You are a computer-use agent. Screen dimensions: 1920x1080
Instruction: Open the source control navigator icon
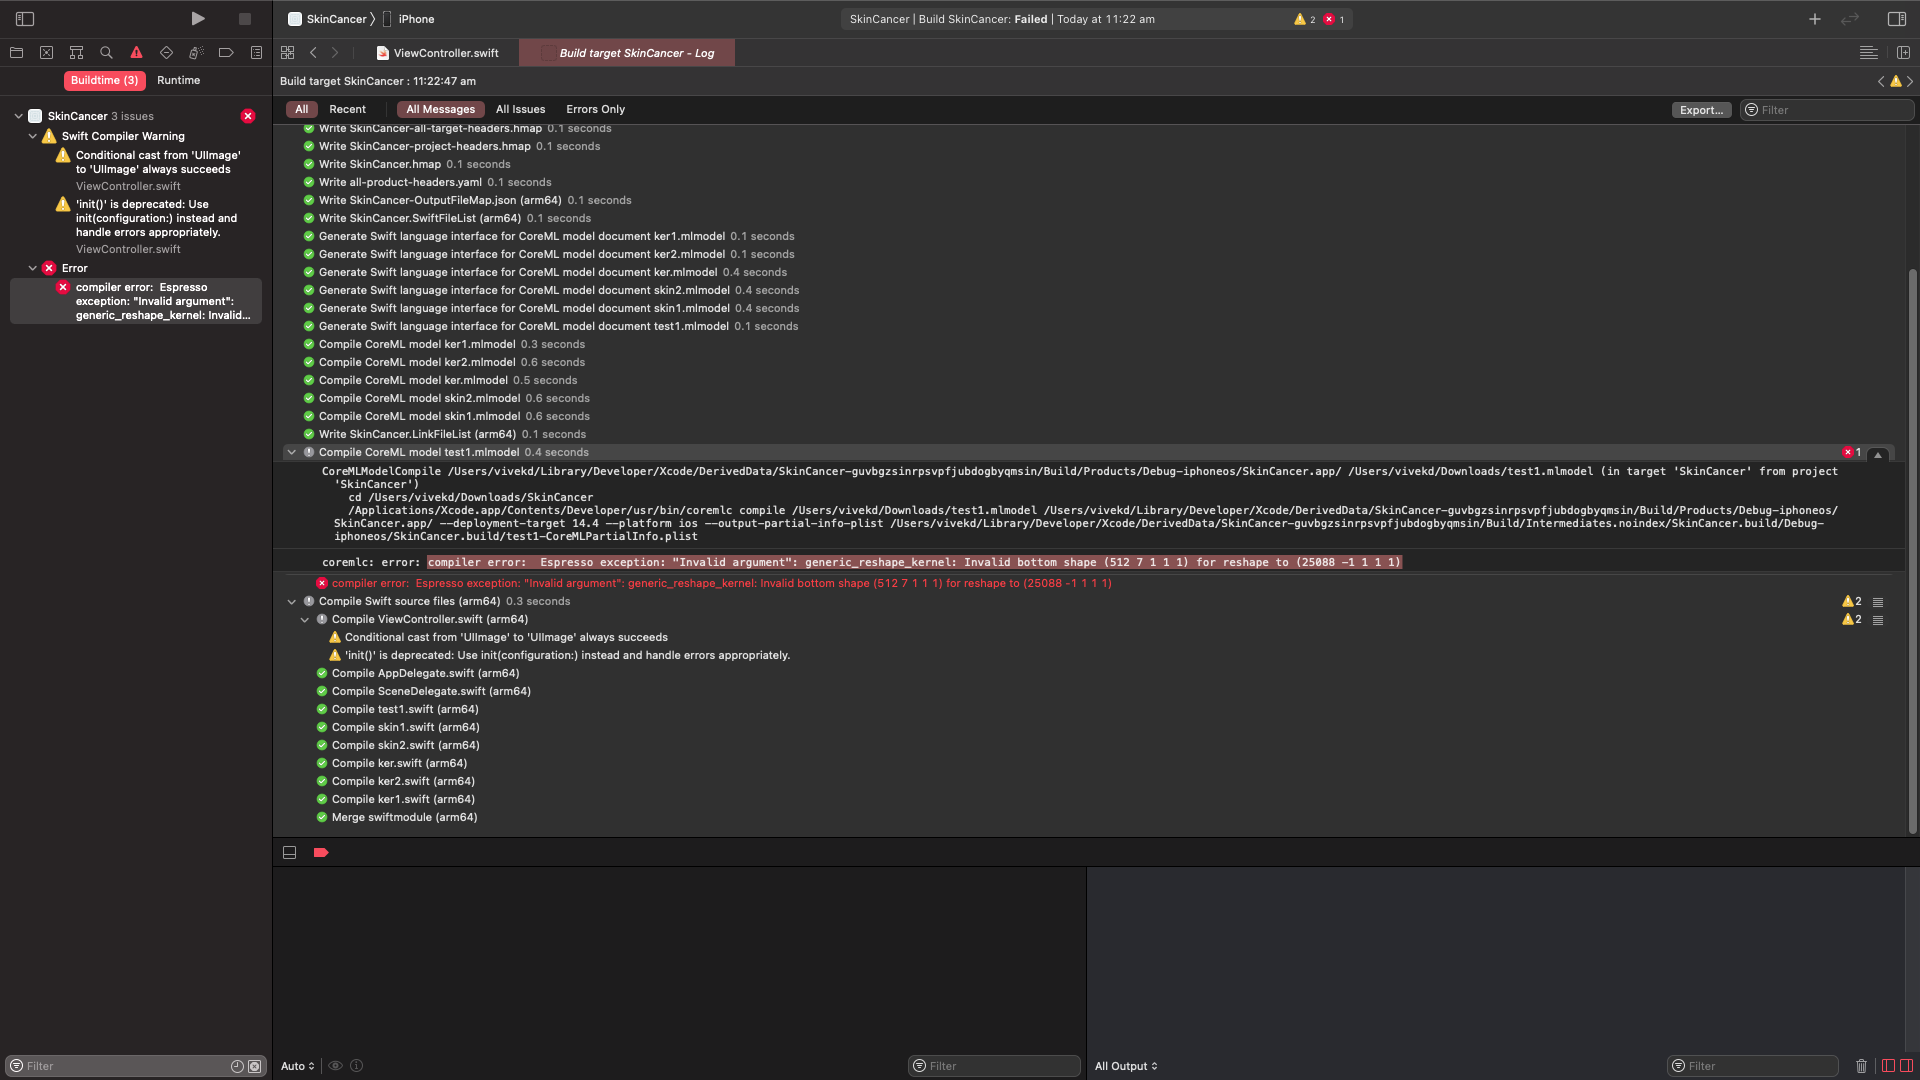point(46,53)
